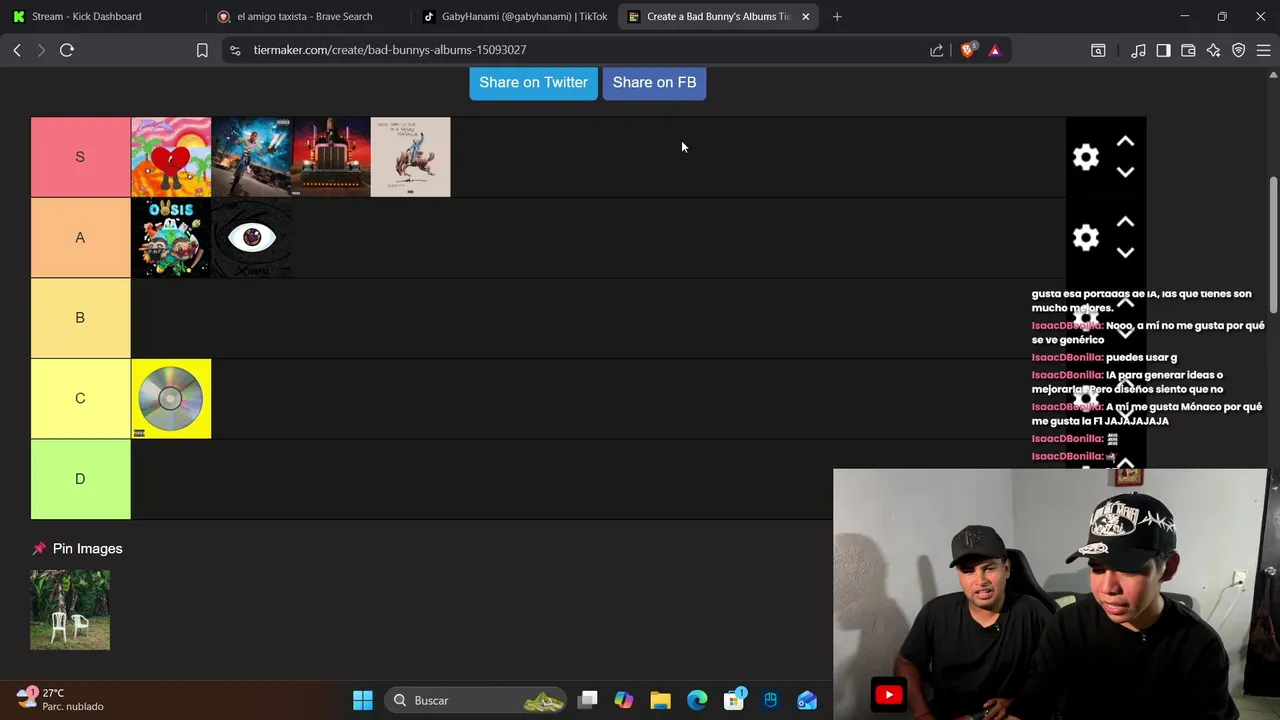Open Brave Shields lion icon

point(967,50)
